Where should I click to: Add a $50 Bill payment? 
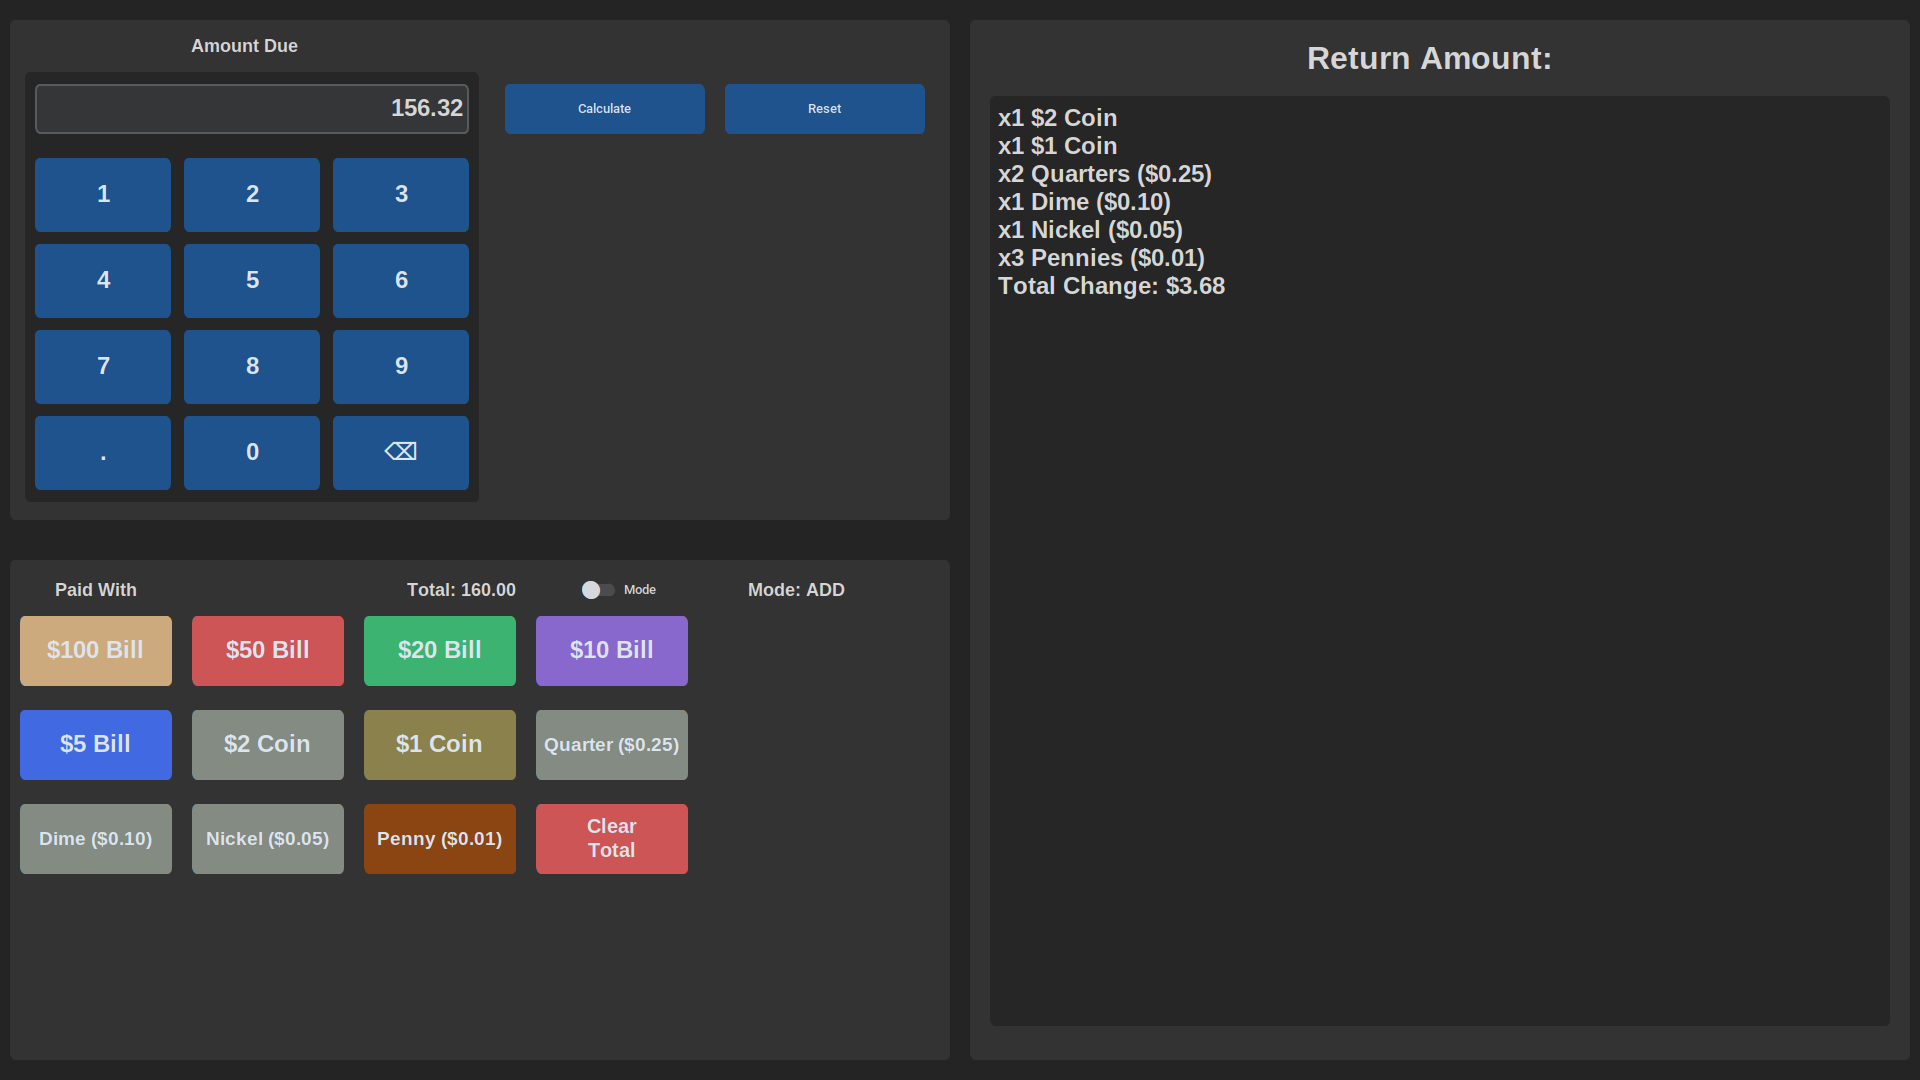[x=268, y=651]
